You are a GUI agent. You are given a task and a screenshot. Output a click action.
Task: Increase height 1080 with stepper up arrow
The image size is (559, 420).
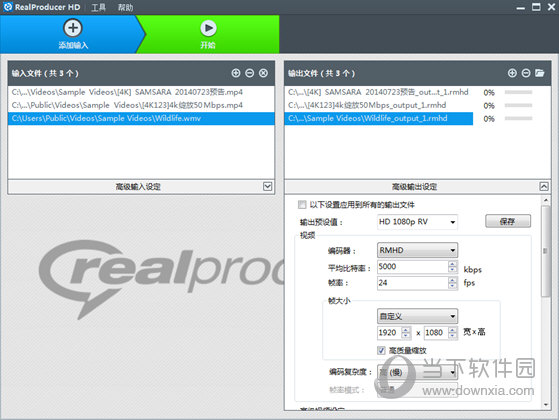(452, 330)
